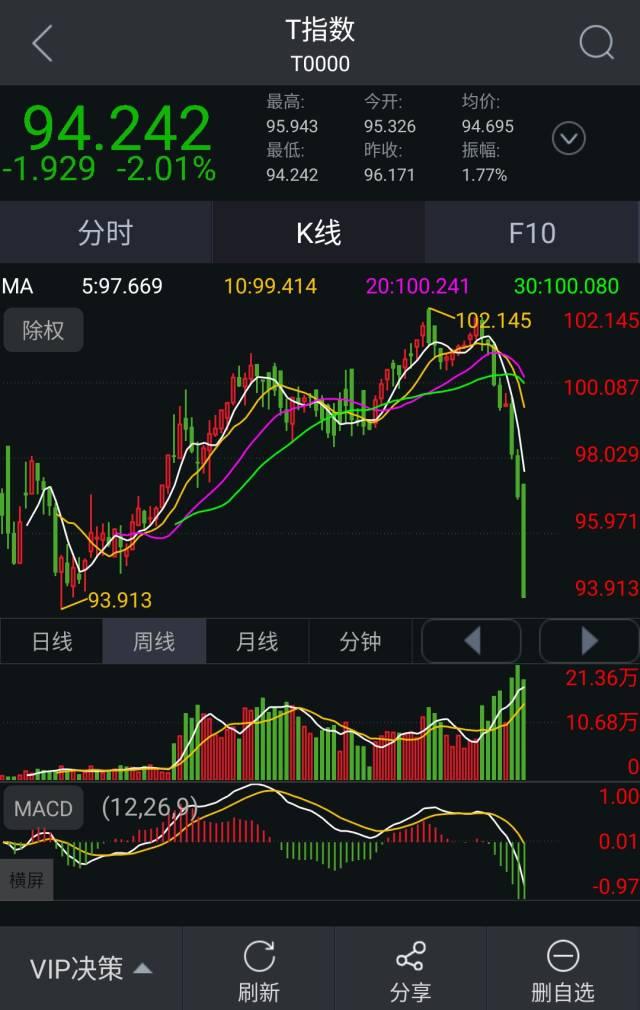Tap the volume axis label 21.36万

(601, 678)
